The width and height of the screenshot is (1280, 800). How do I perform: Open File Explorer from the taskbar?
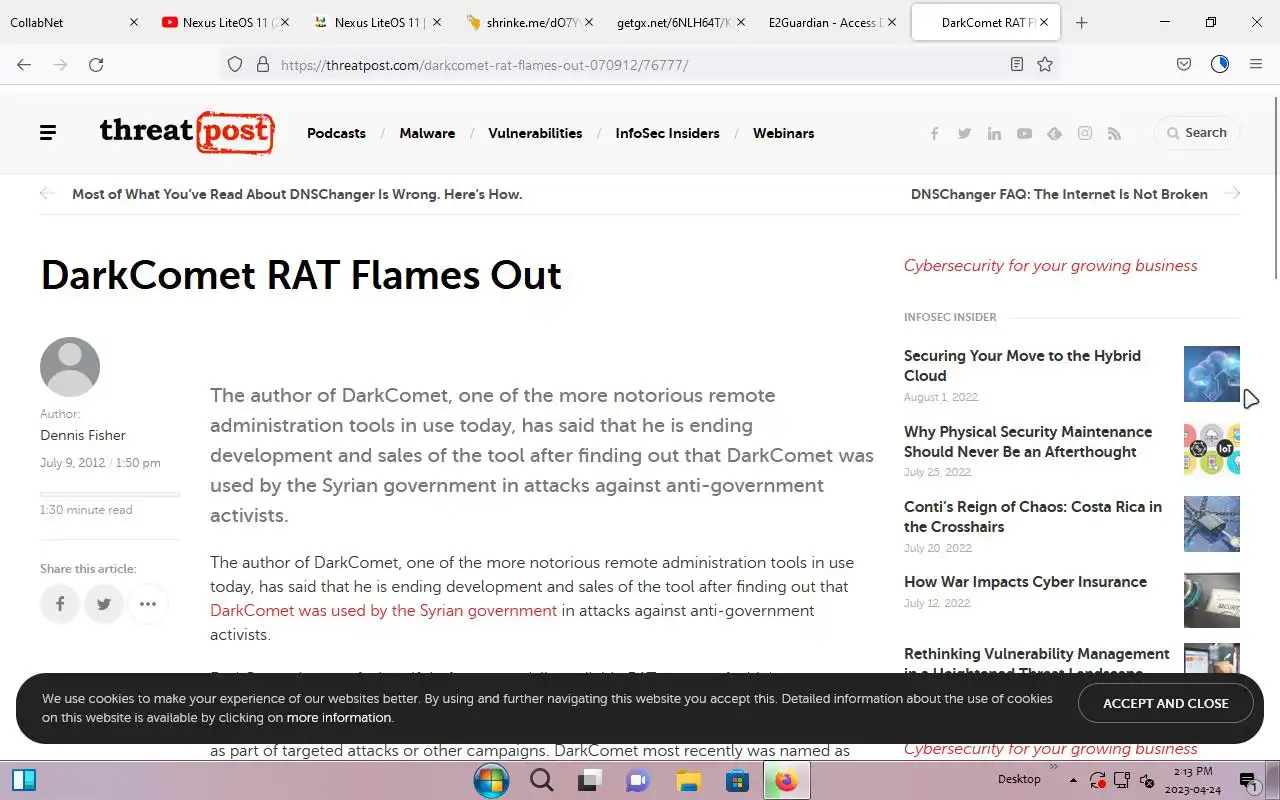pyautogui.click(x=688, y=780)
